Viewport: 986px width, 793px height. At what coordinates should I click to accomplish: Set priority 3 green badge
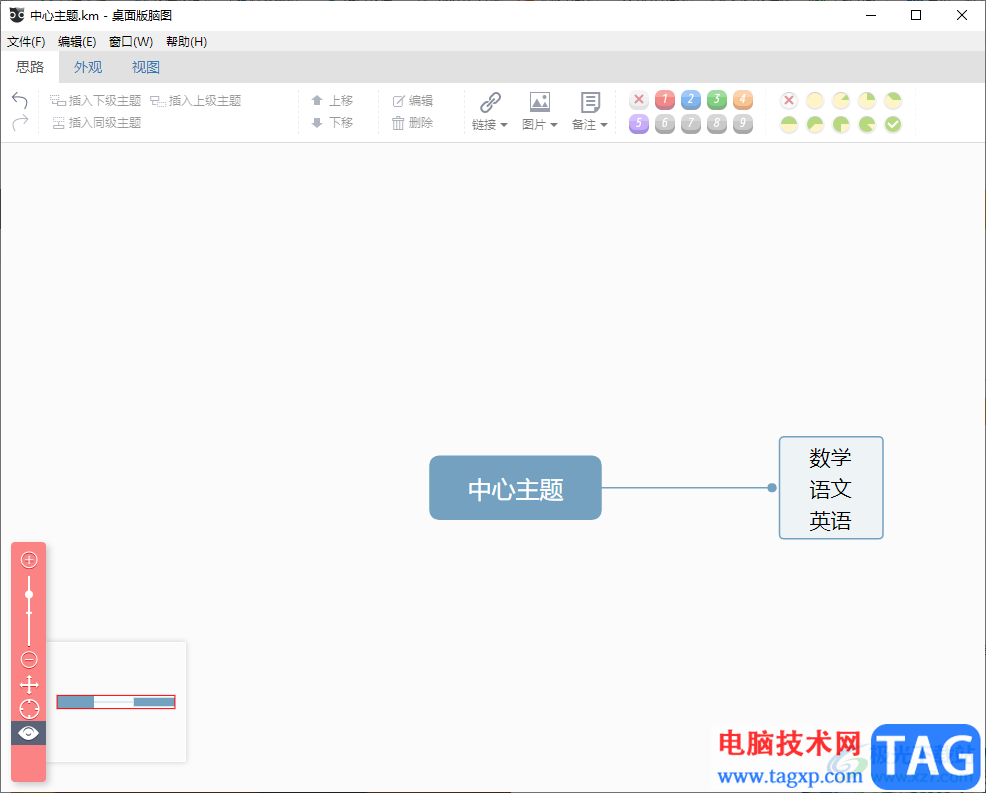point(716,99)
